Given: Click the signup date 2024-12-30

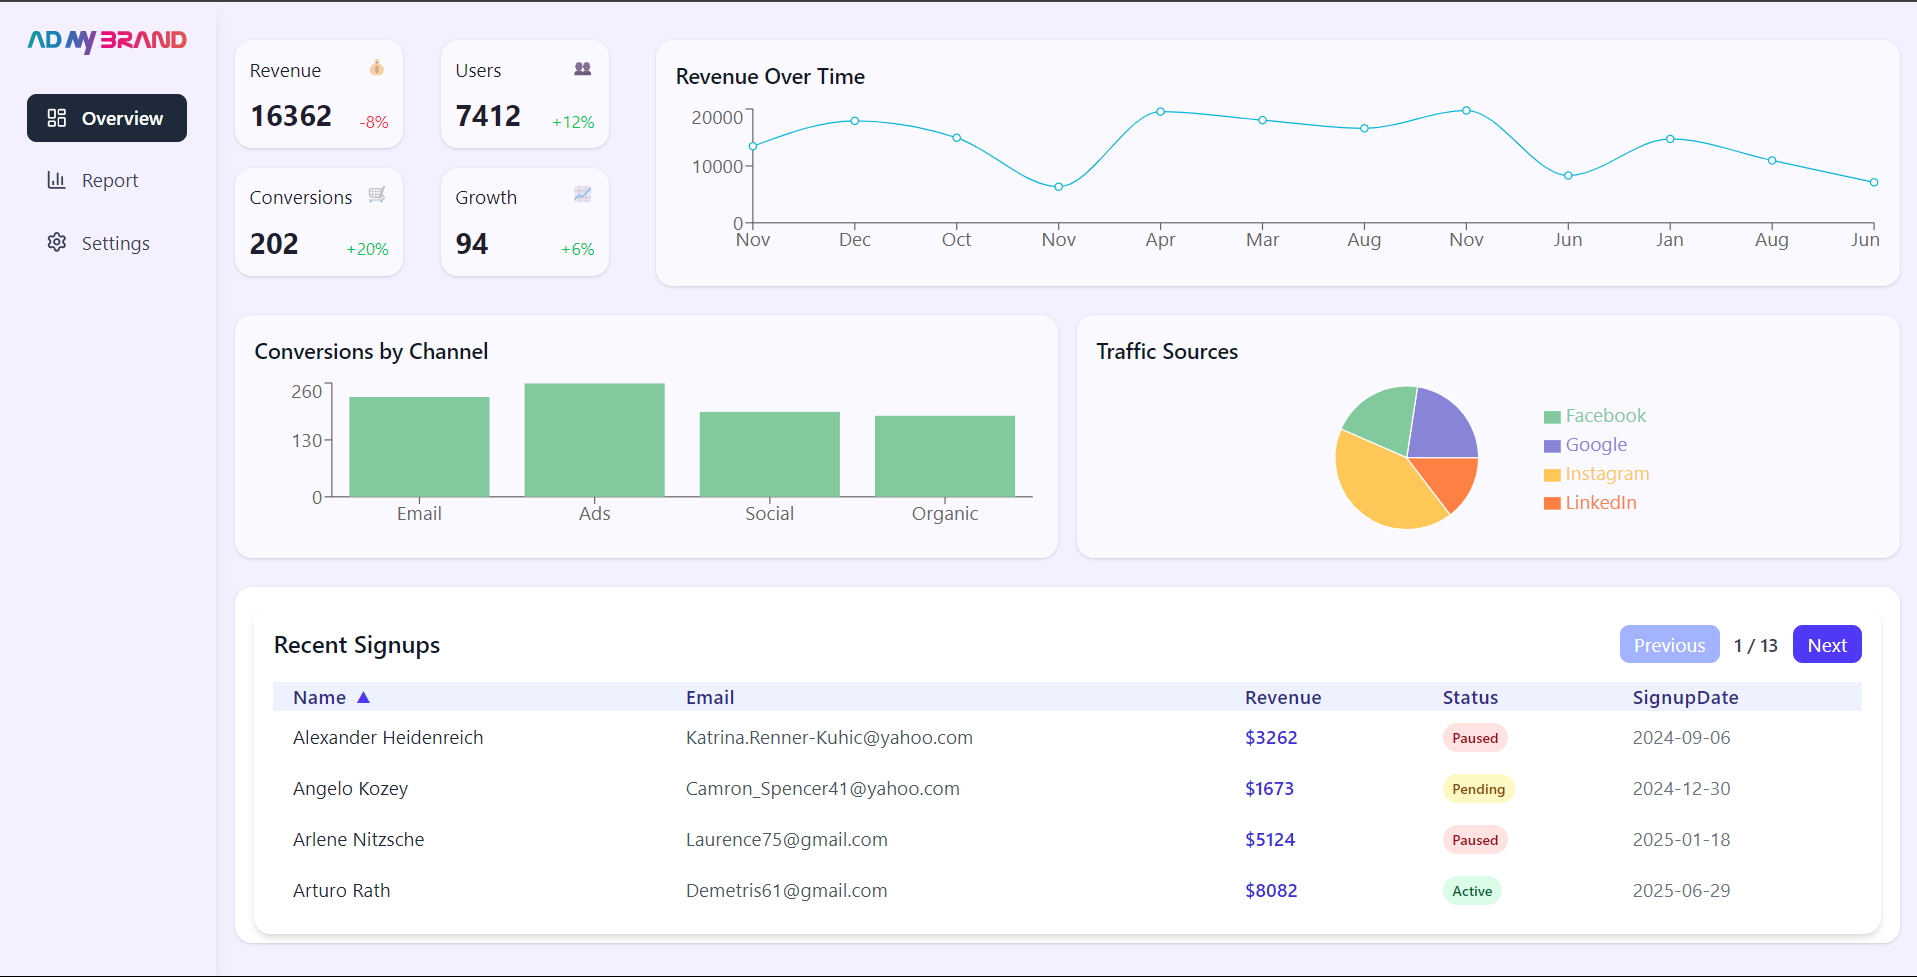Looking at the screenshot, I should point(1681,789).
